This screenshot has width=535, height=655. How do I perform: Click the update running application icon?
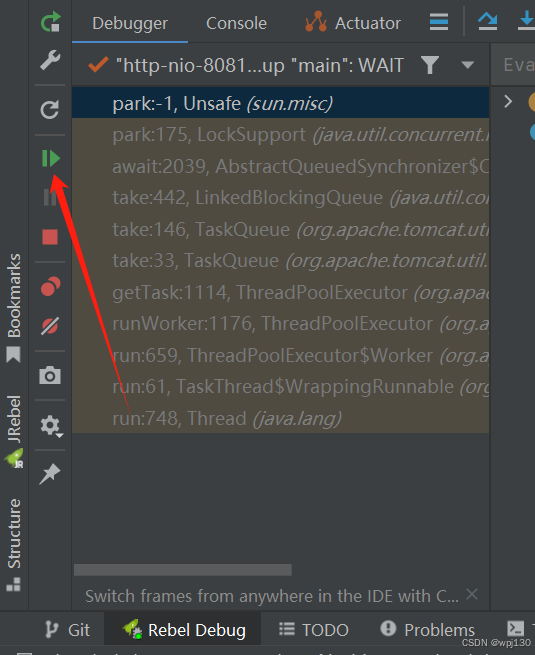pos(50,110)
